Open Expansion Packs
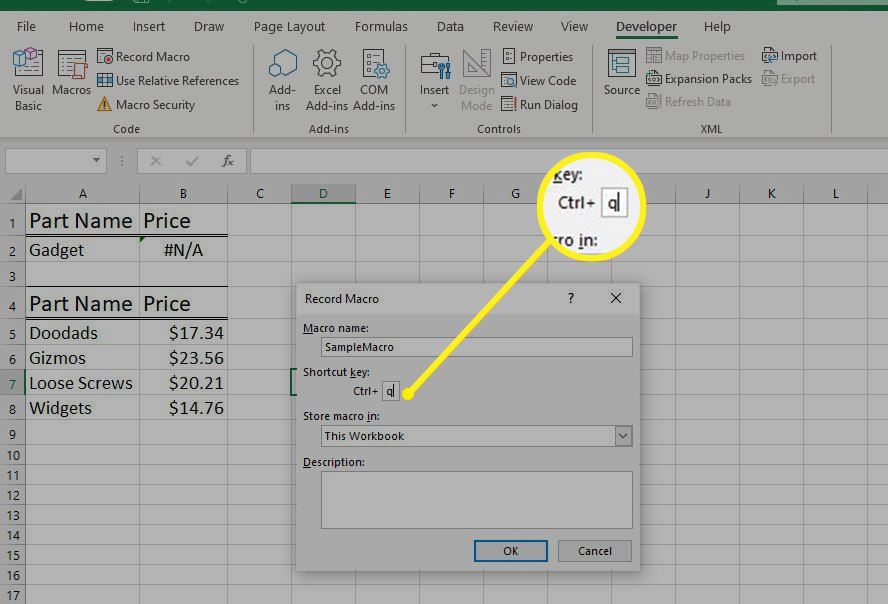The height and width of the screenshot is (604, 888). (699, 79)
